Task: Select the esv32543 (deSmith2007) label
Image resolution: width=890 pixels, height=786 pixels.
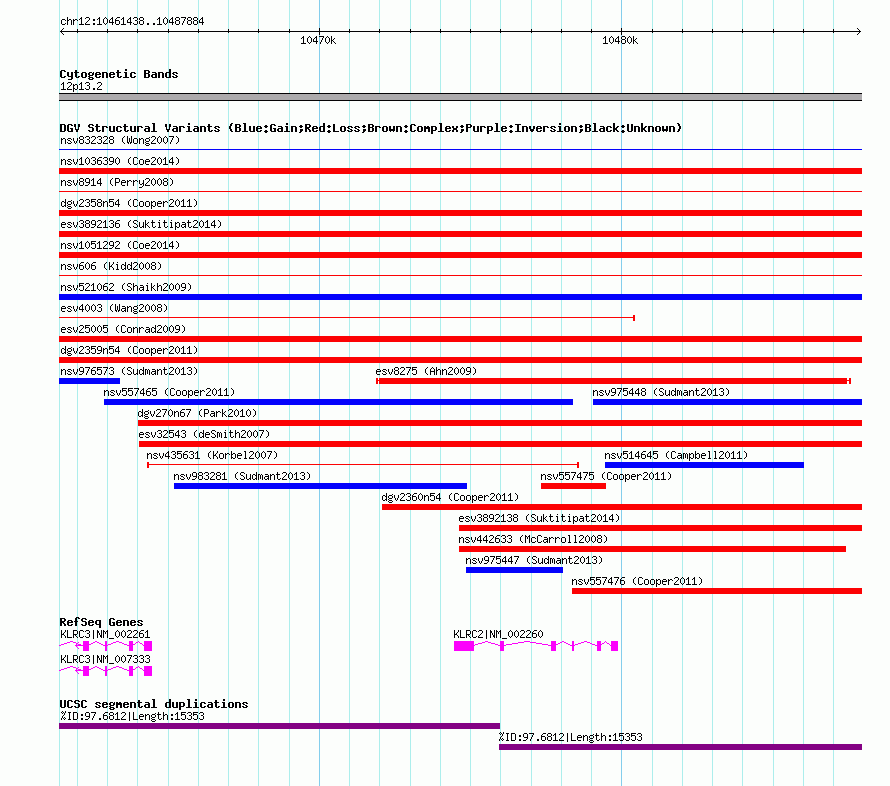Action: [x=204, y=434]
